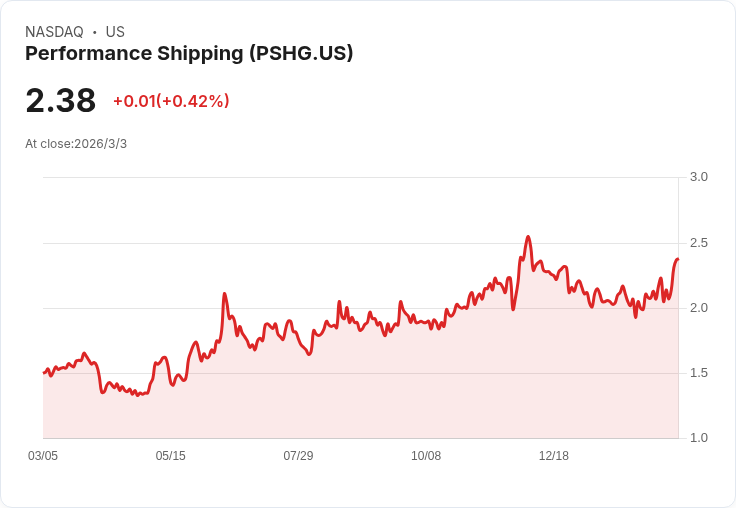This screenshot has height=508, width=736.
Task: Click the 03/05 date axis label
Action: [43, 456]
